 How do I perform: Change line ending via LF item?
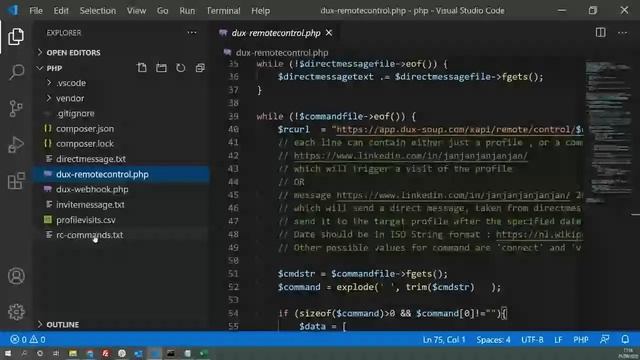[558, 340]
